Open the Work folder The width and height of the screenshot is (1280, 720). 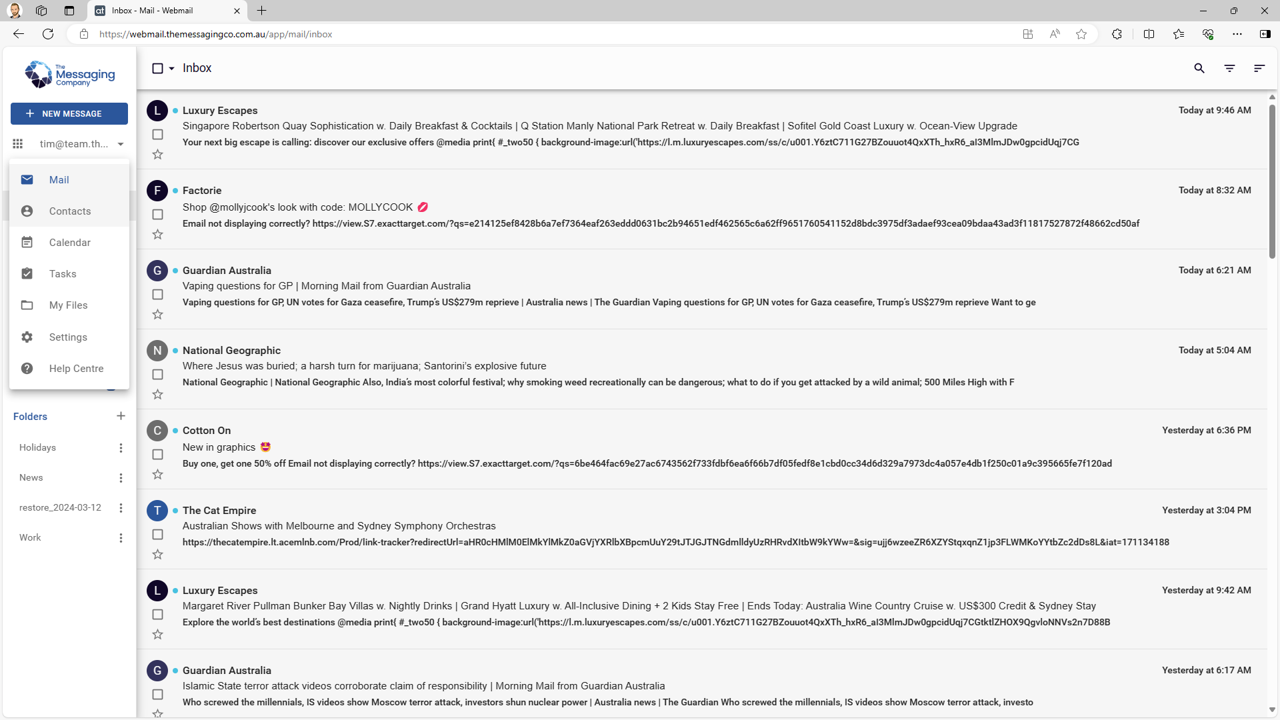(30, 538)
